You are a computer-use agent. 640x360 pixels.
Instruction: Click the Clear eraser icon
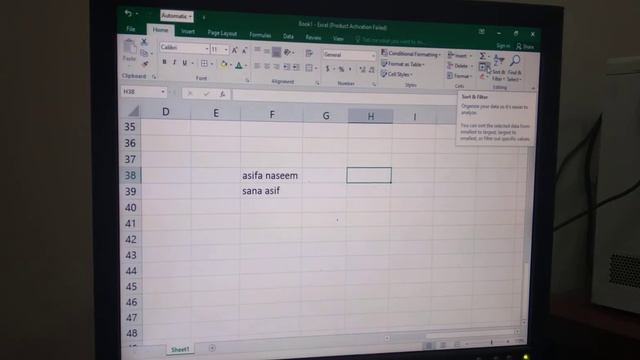point(483,76)
